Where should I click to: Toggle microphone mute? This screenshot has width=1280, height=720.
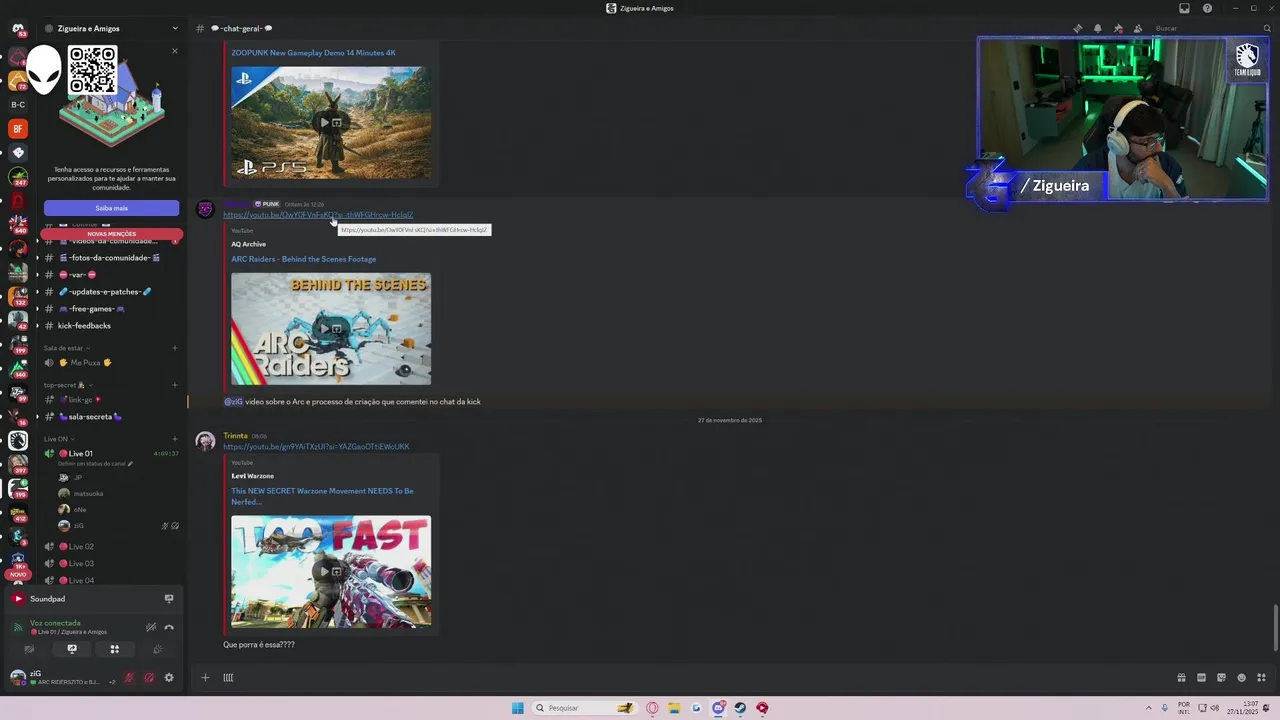(129, 678)
